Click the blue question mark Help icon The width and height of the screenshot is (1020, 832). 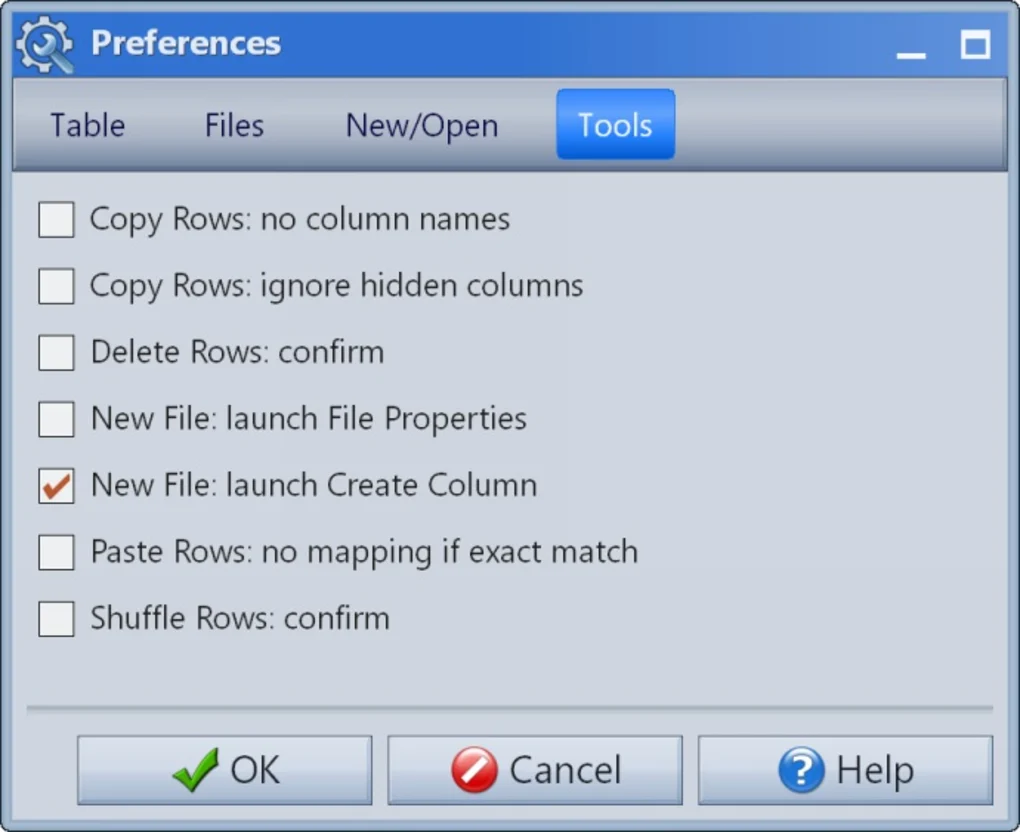pos(801,771)
